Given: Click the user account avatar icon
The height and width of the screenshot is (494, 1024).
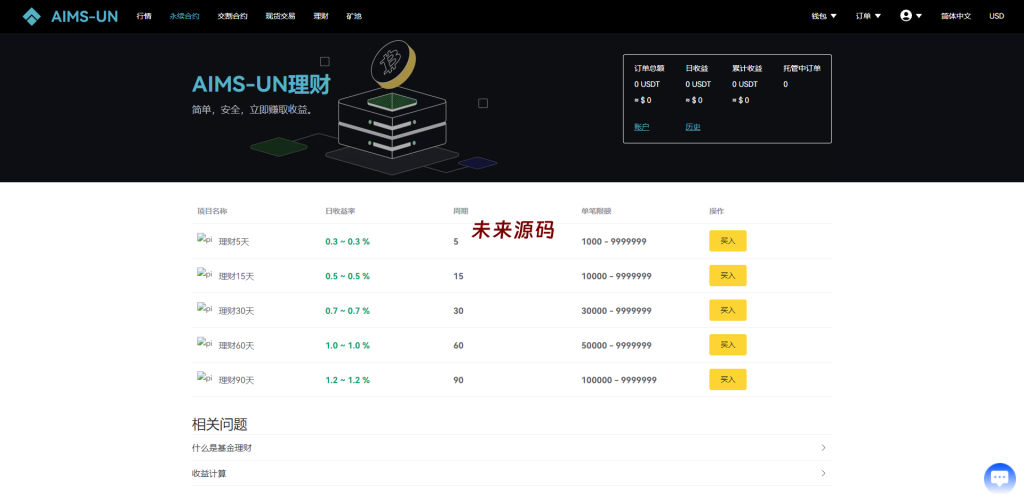Looking at the screenshot, I should (906, 16).
